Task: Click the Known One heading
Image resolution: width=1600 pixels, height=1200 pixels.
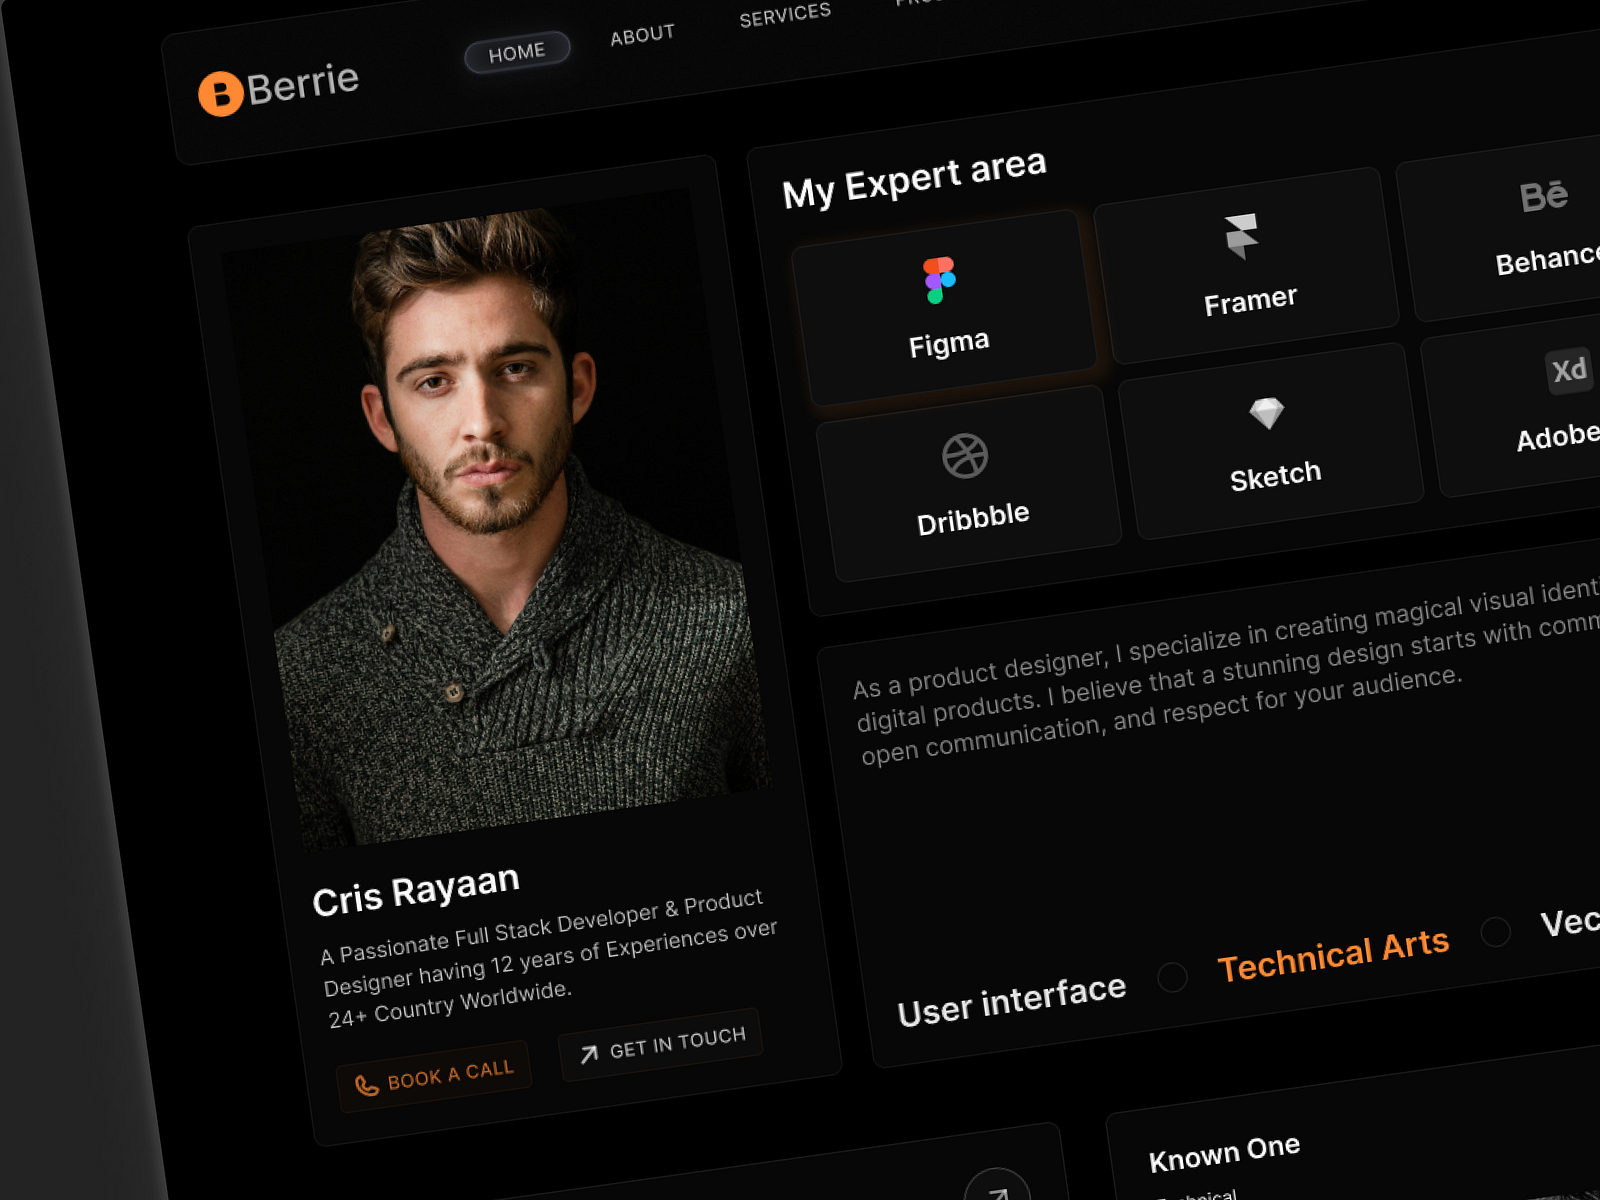Action: [x=1224, y=1153]
